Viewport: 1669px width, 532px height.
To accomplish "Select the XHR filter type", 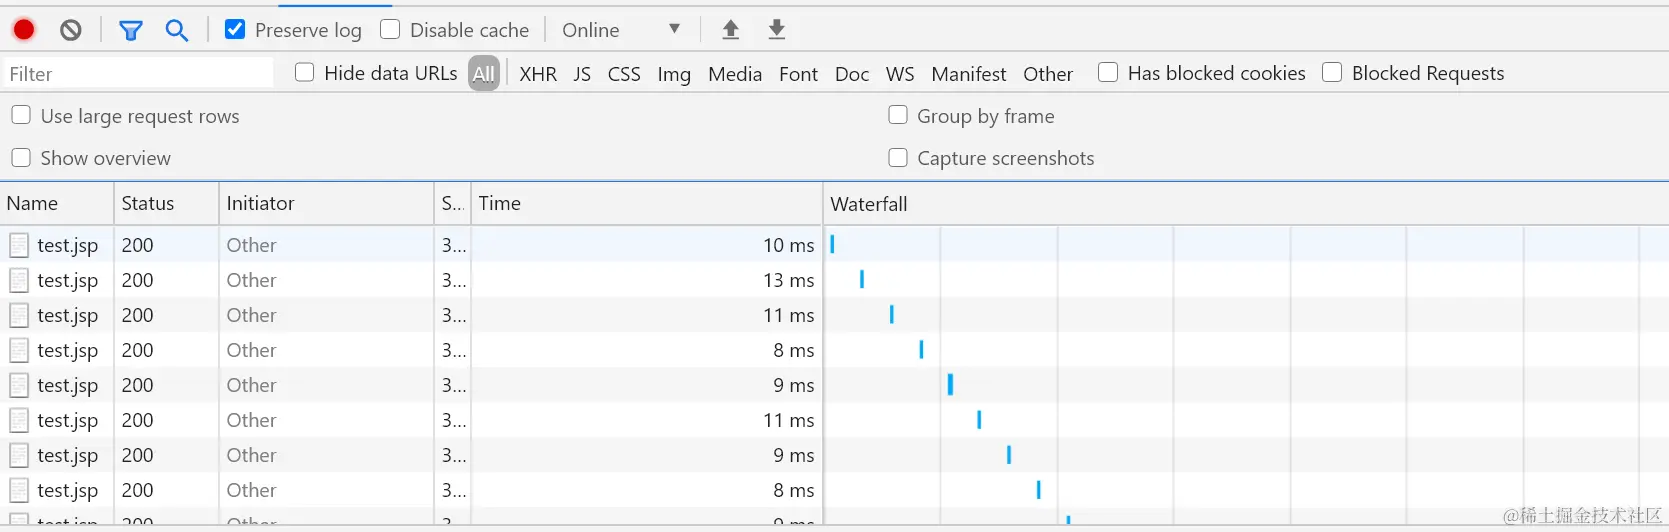I will [538, 74].
